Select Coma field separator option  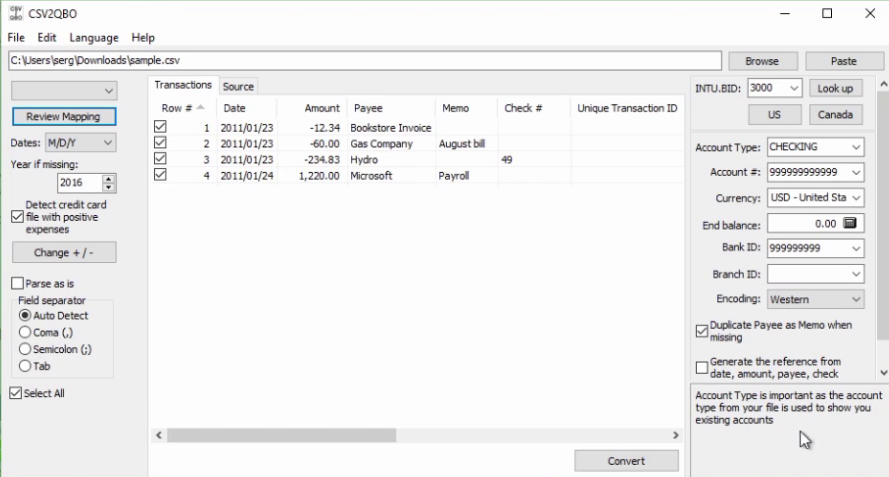(24, 332)
